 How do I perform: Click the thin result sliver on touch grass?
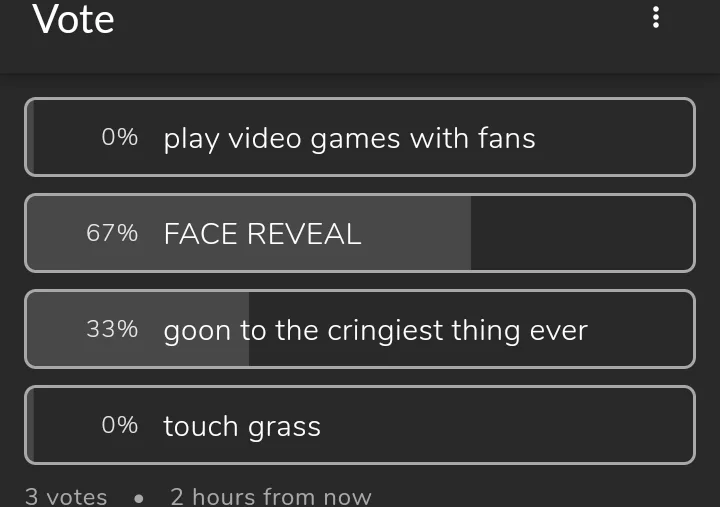[31, 425]
